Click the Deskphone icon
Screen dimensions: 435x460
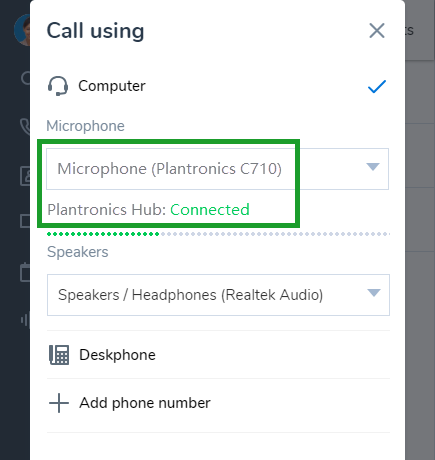coord(59,355)
